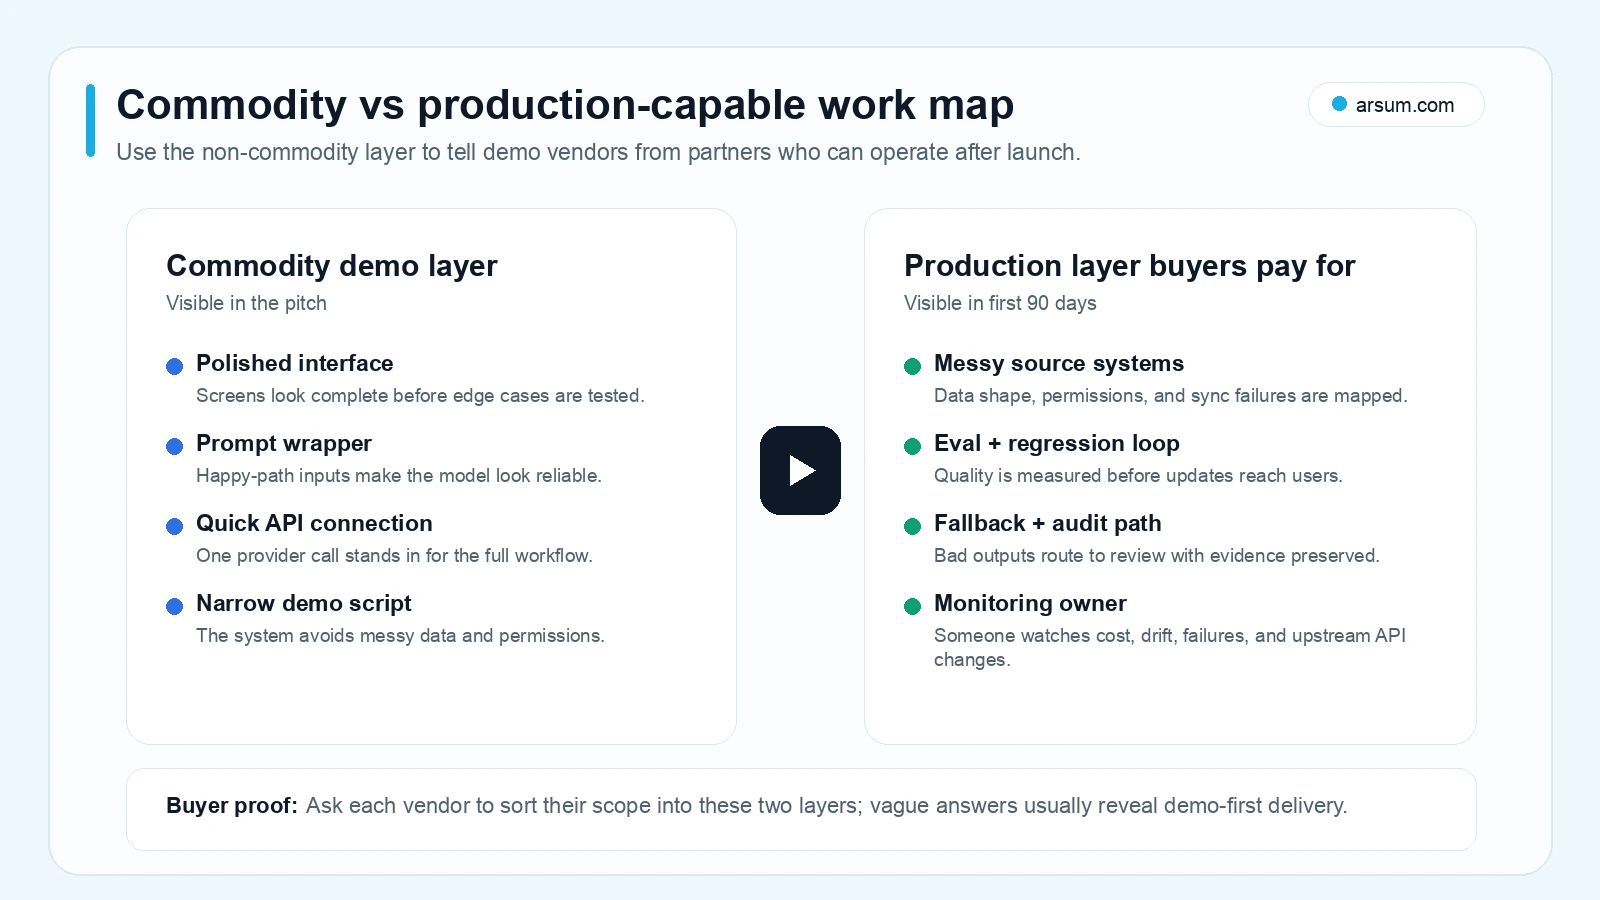The image size is (1600, 900).
Task: Click 'Happy-path inputs make the model look reliable.'
Action: pos(399,475)
